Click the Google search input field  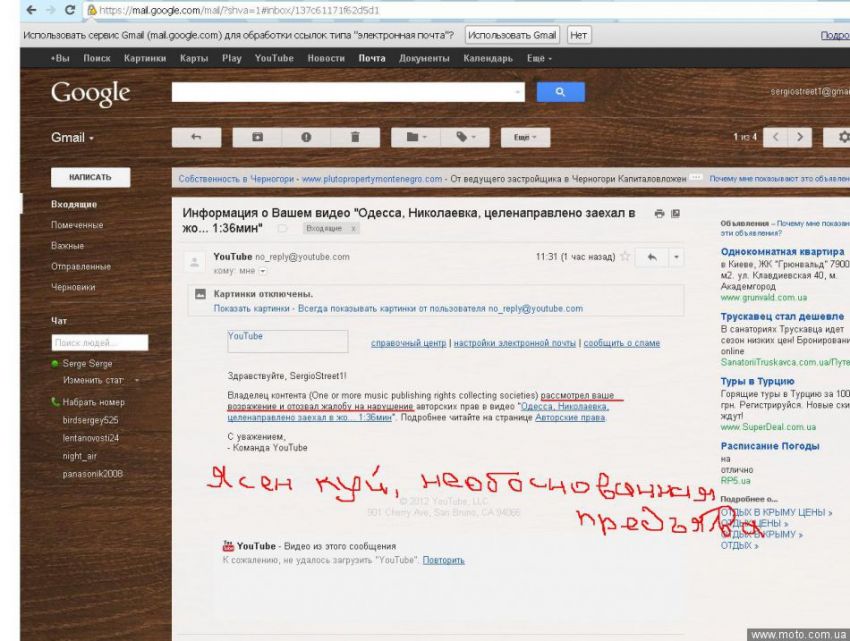pyautogui.click(x=348, y=92)
